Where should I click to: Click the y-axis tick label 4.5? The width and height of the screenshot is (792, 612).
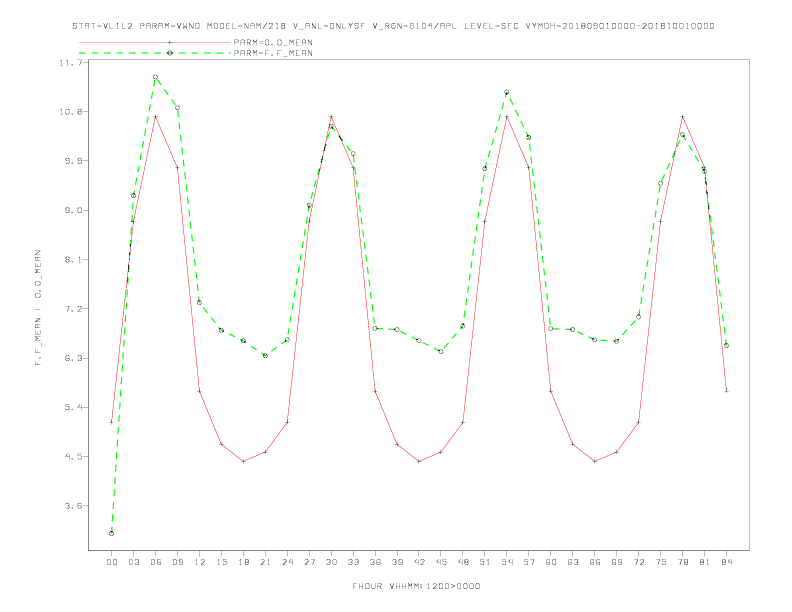(x=72, y=456)
